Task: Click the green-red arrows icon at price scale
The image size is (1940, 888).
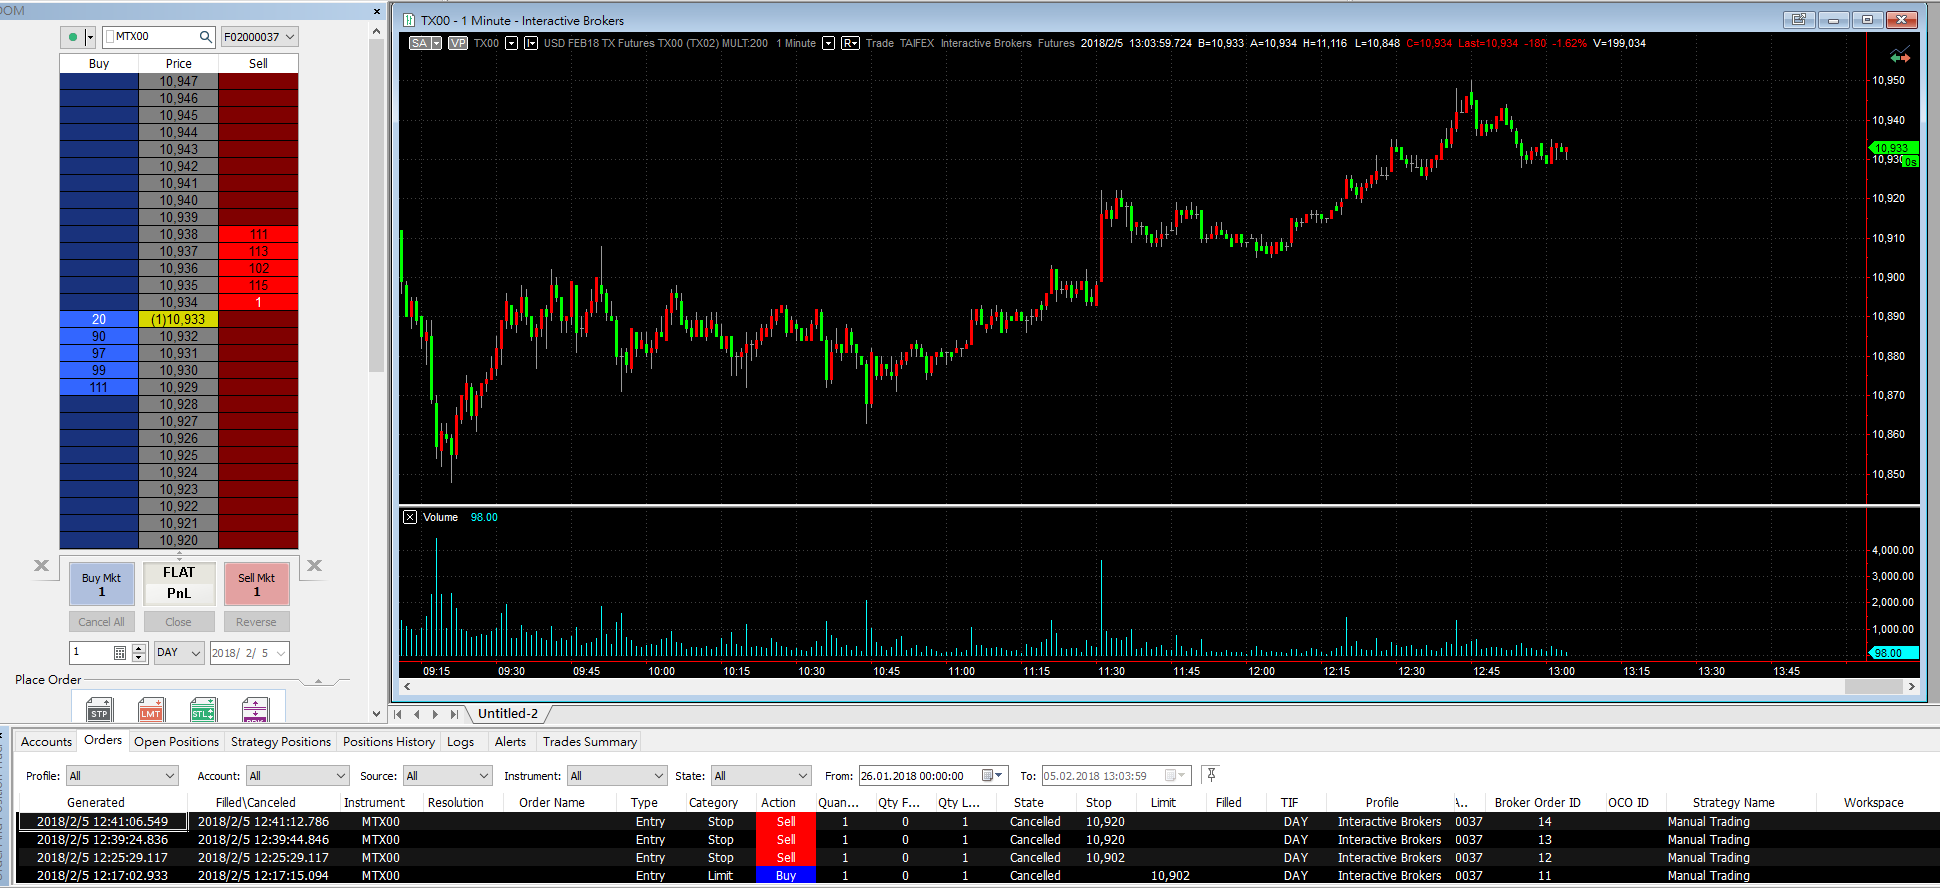Action: 1900,55
